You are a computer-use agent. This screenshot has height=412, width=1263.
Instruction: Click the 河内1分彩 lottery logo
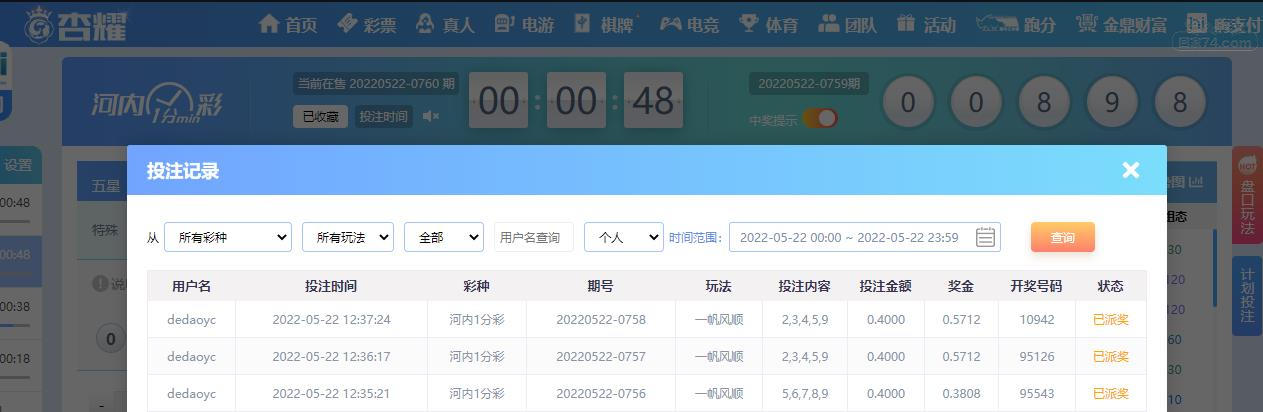(156, 103)
